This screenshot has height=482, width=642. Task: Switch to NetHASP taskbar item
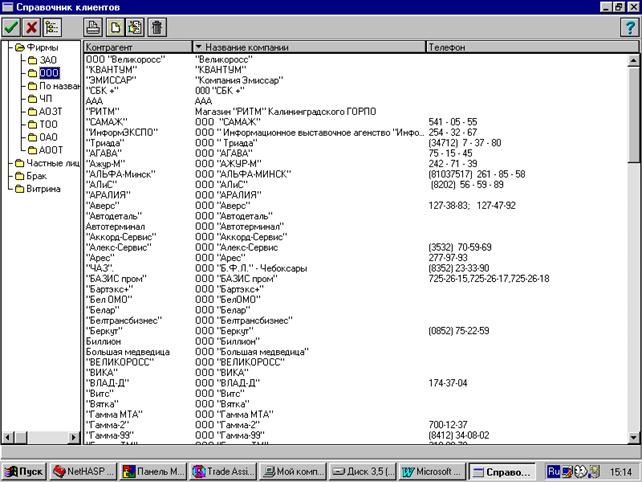83,472
